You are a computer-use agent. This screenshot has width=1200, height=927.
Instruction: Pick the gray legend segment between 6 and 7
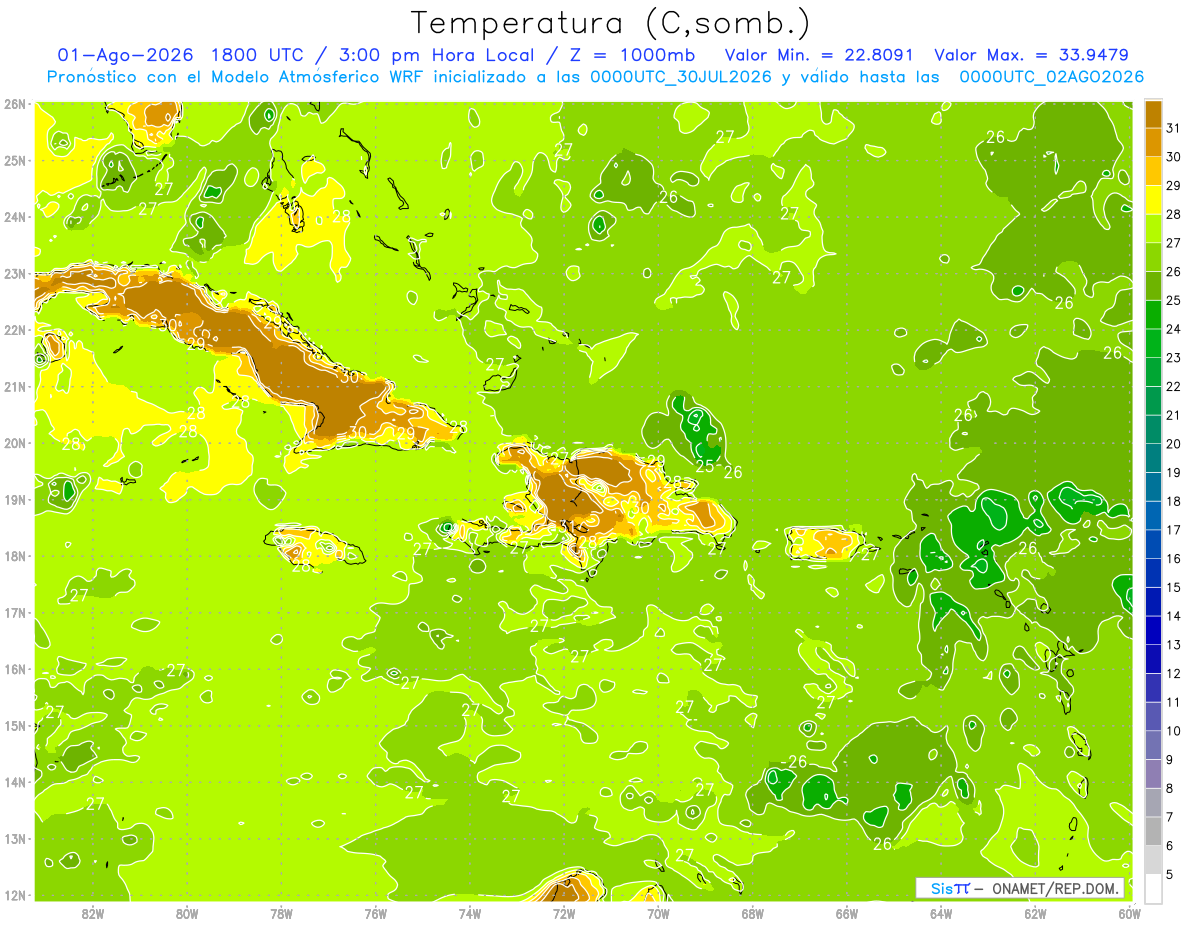click(x=1153, y=831)
